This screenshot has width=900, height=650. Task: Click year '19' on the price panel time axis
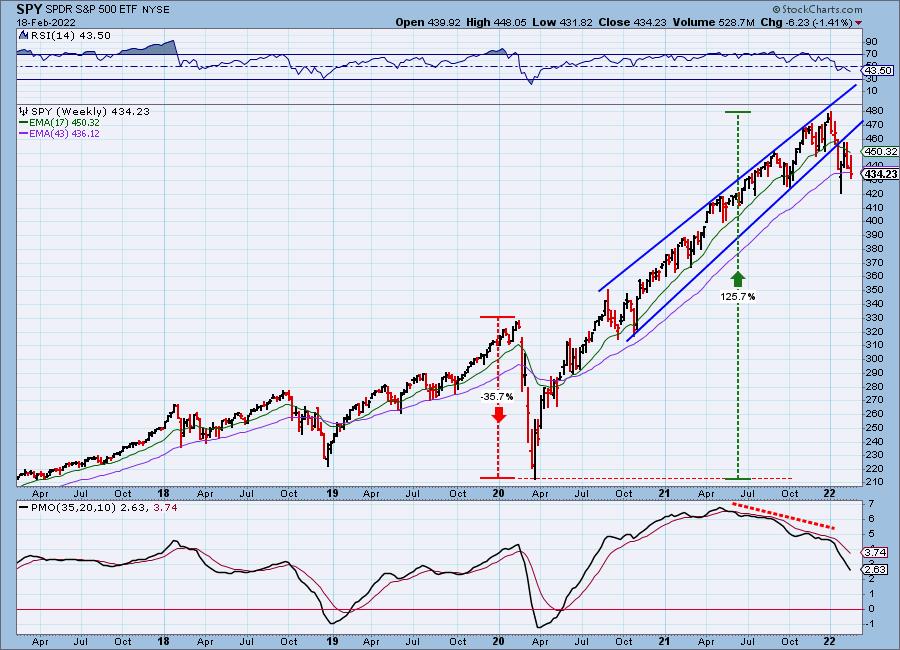pyautogui.click(x=332, y=493)
